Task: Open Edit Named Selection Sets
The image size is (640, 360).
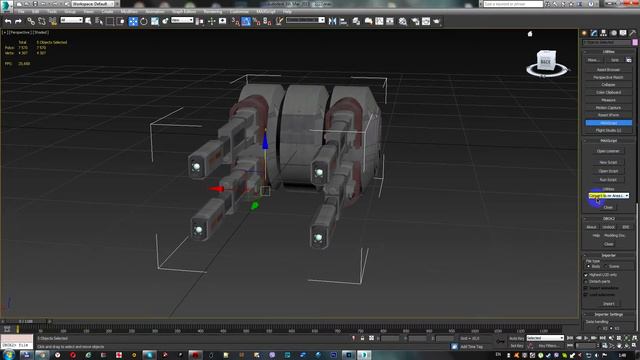Action: (x=279, y=21)
